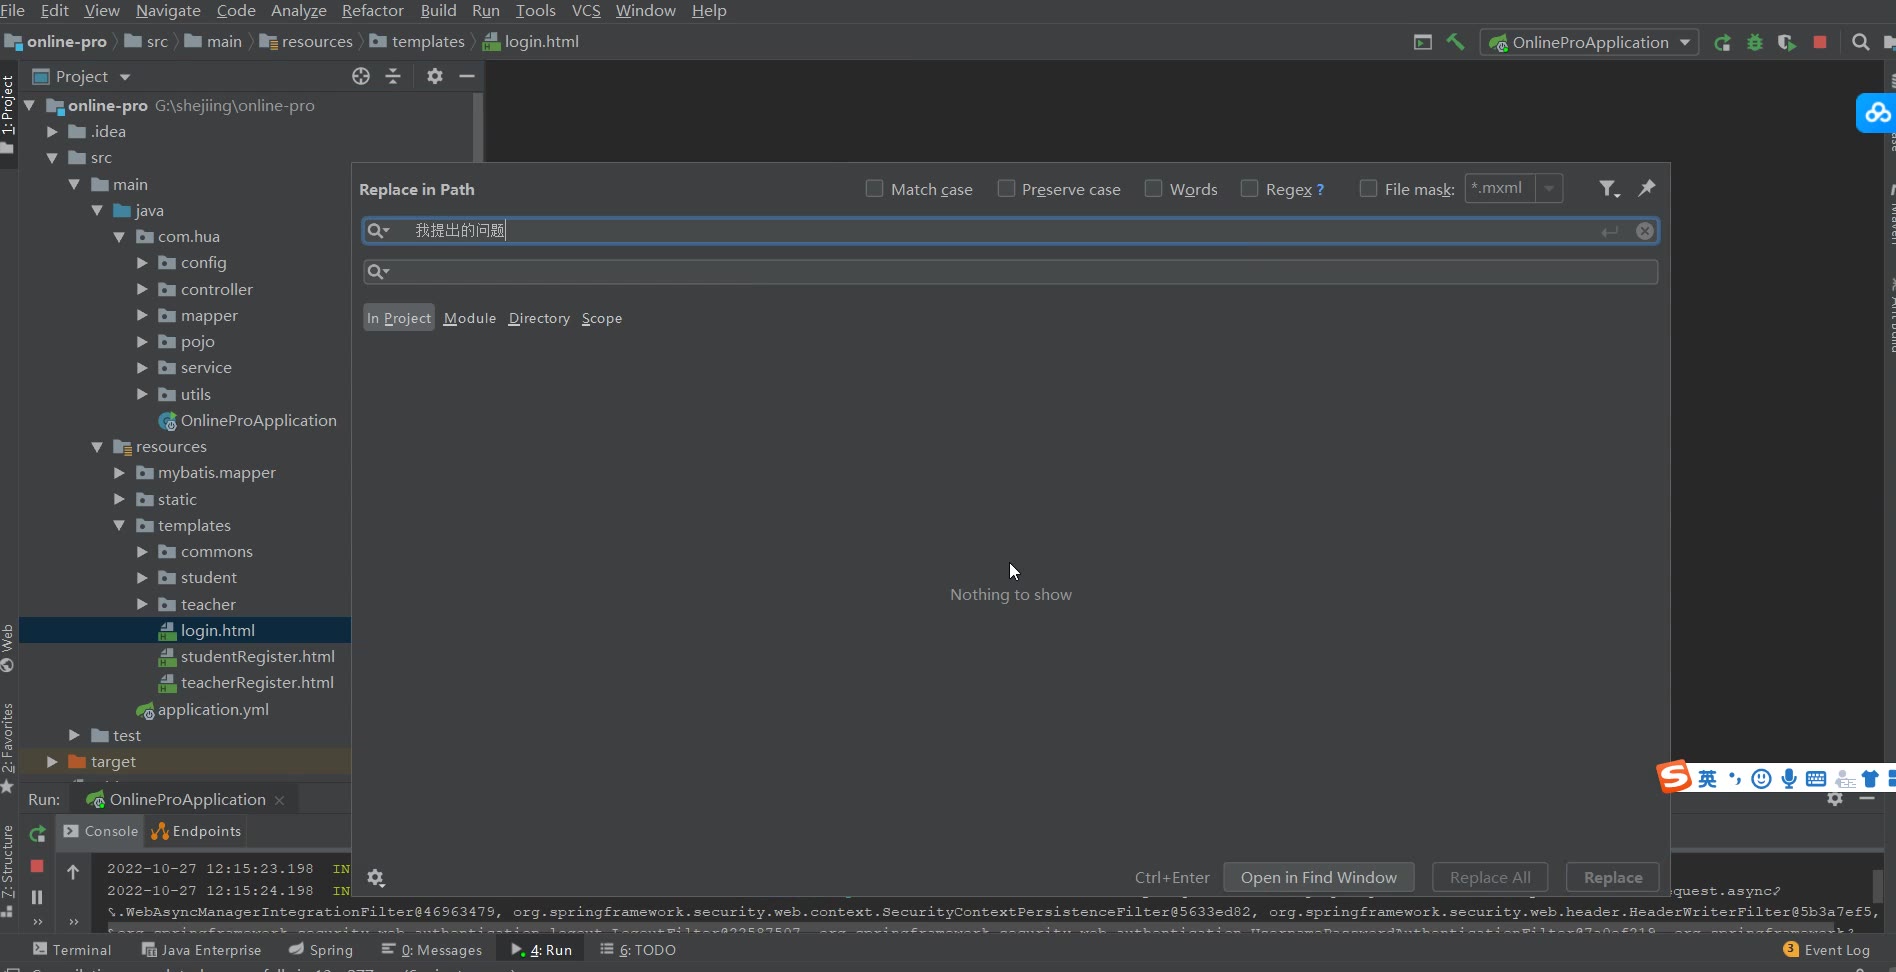This screenshot has height=972, width=1896.
Task: Click the Build project hammer icon
Action: coord(1455,42)
